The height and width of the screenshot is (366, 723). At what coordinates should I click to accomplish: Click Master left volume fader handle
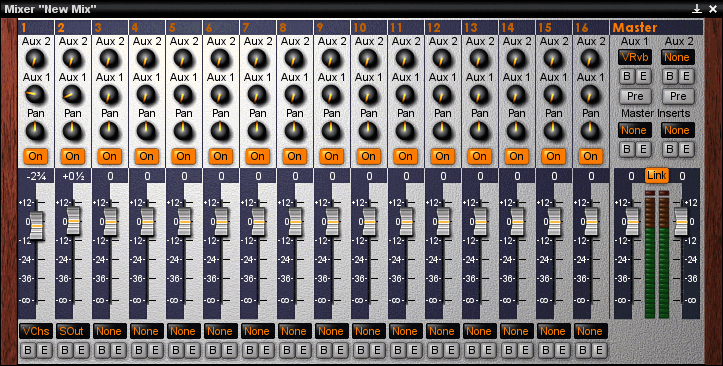coord(632,222)
